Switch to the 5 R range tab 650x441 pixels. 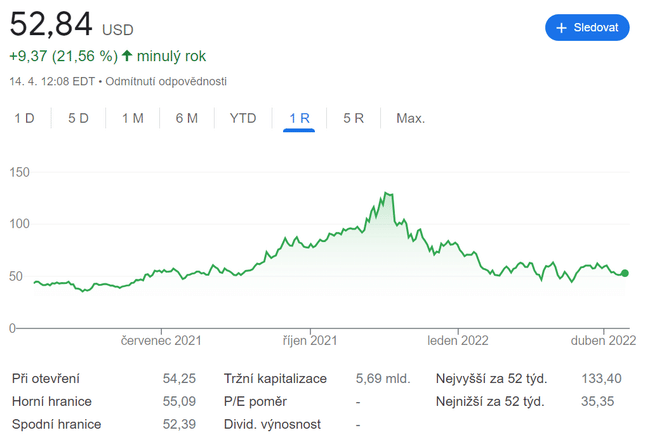[x=353, y=118]
